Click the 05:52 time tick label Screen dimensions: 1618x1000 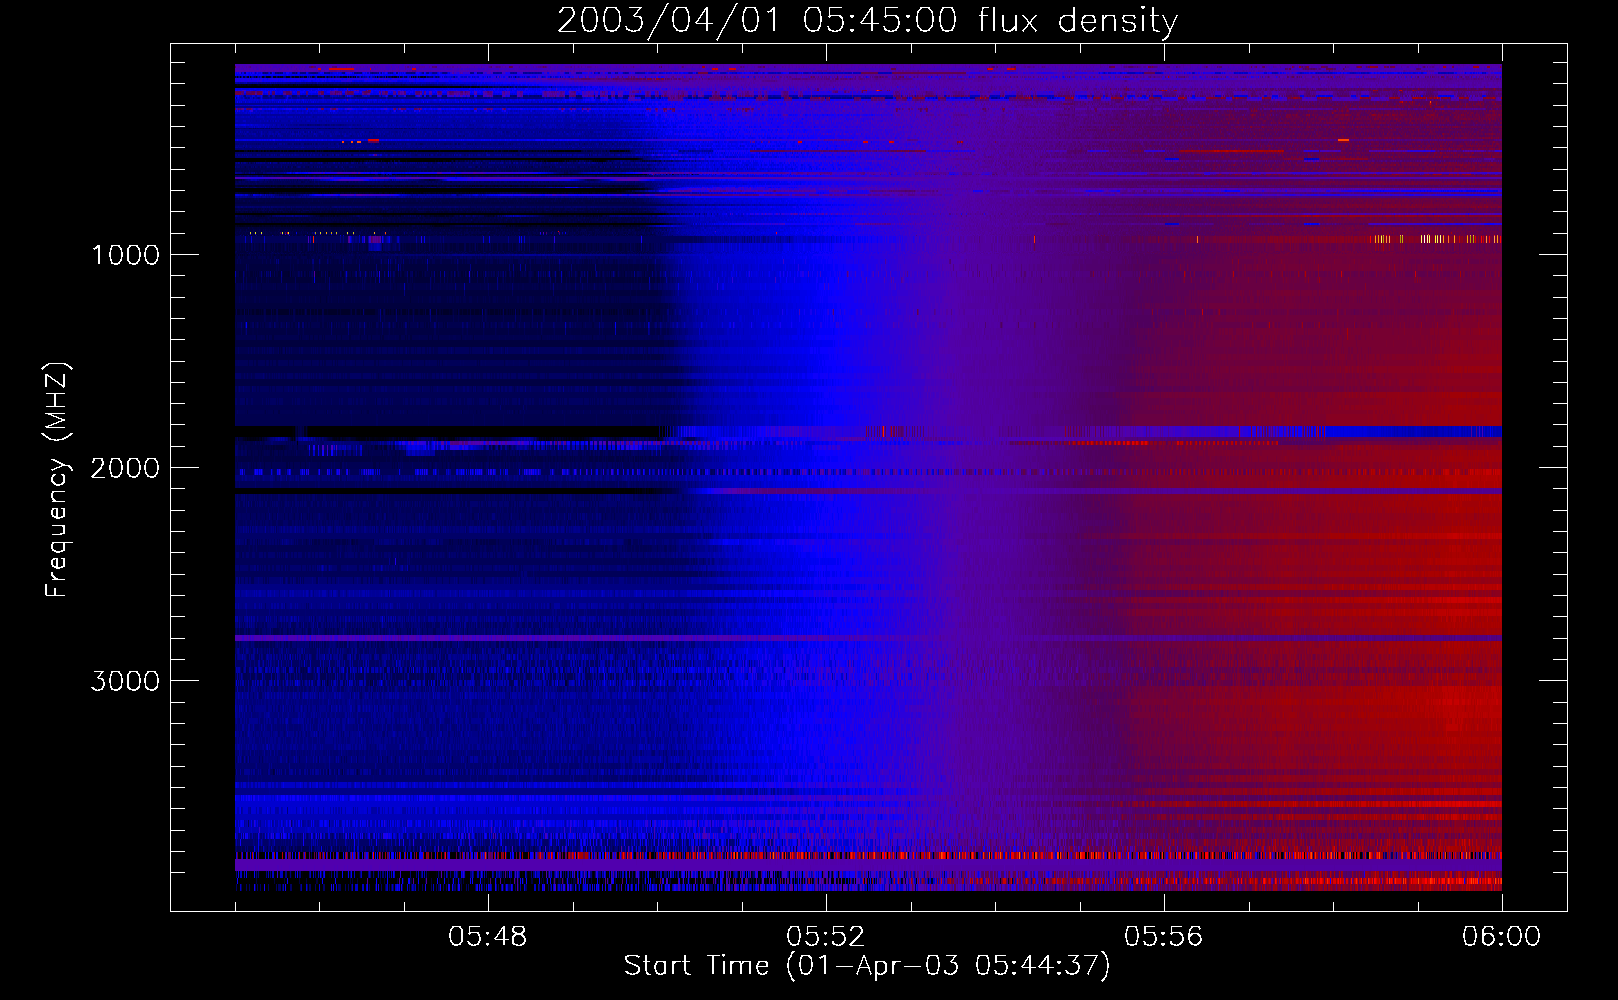(x=826, y=937)
